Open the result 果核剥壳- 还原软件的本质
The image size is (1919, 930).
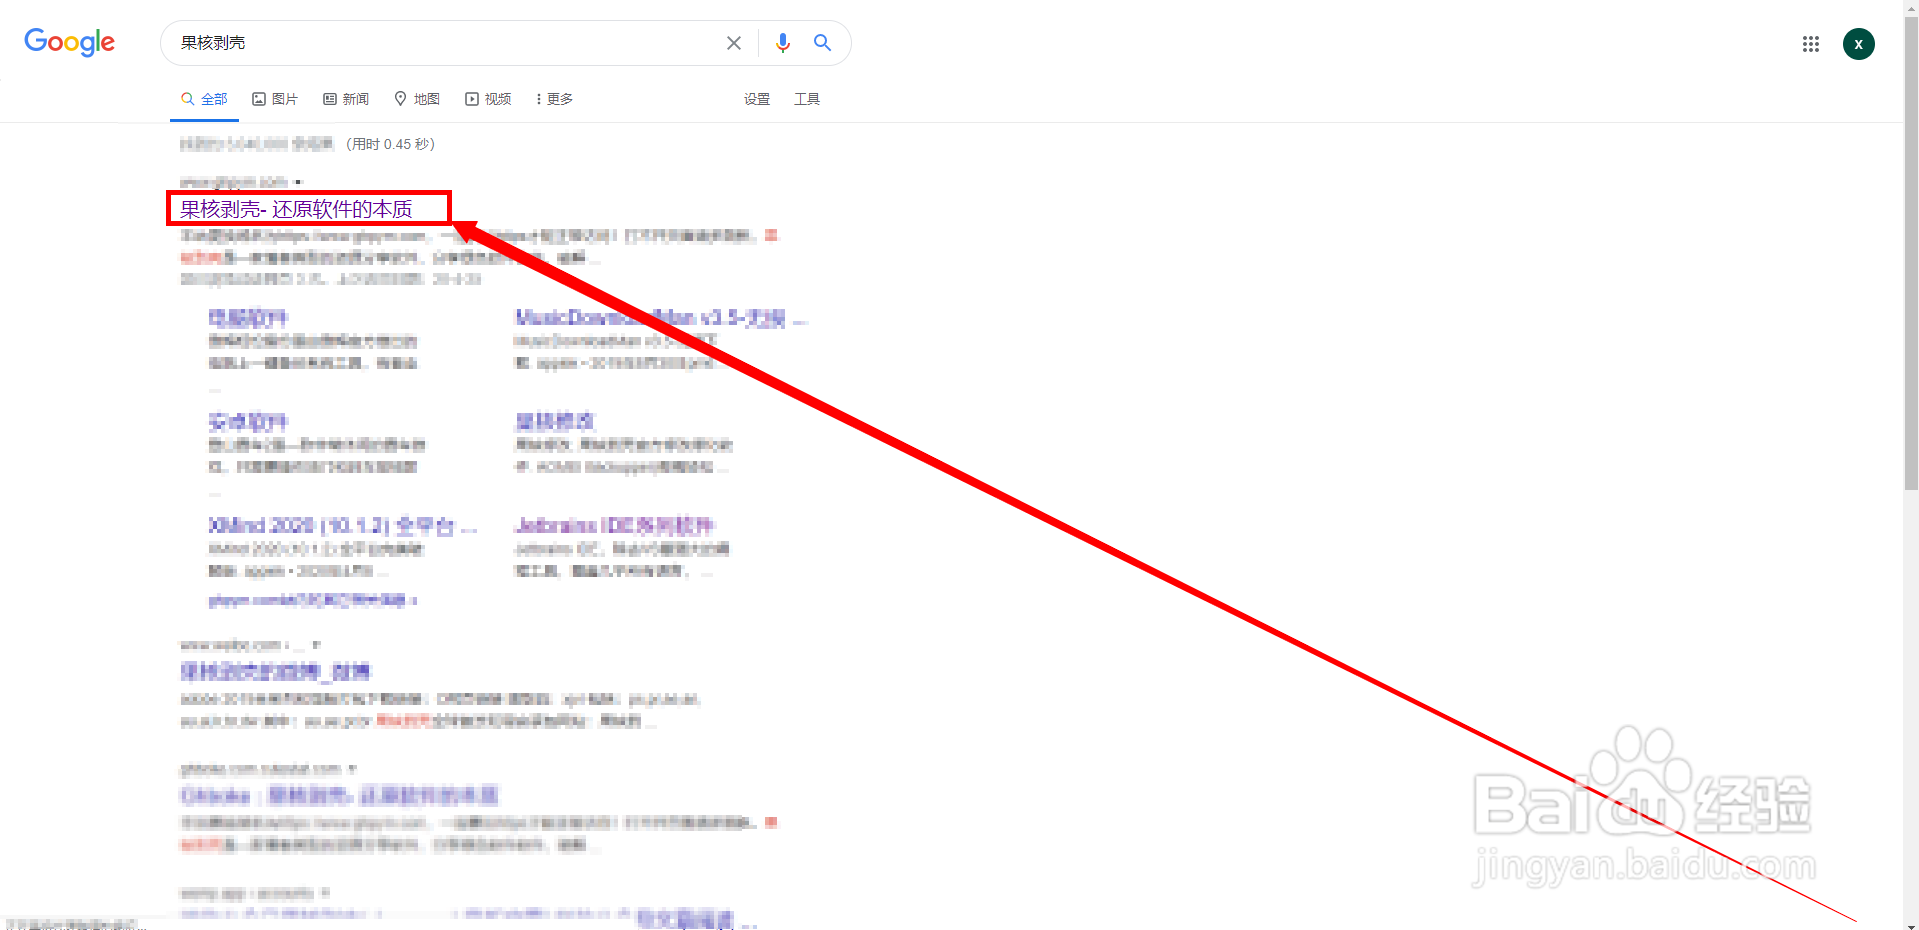296,209
